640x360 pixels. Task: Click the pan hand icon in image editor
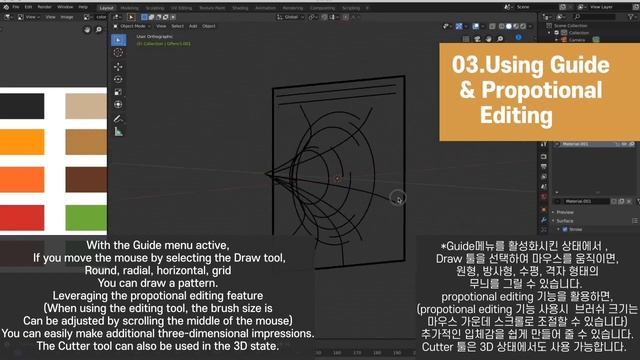pos(87,29)
